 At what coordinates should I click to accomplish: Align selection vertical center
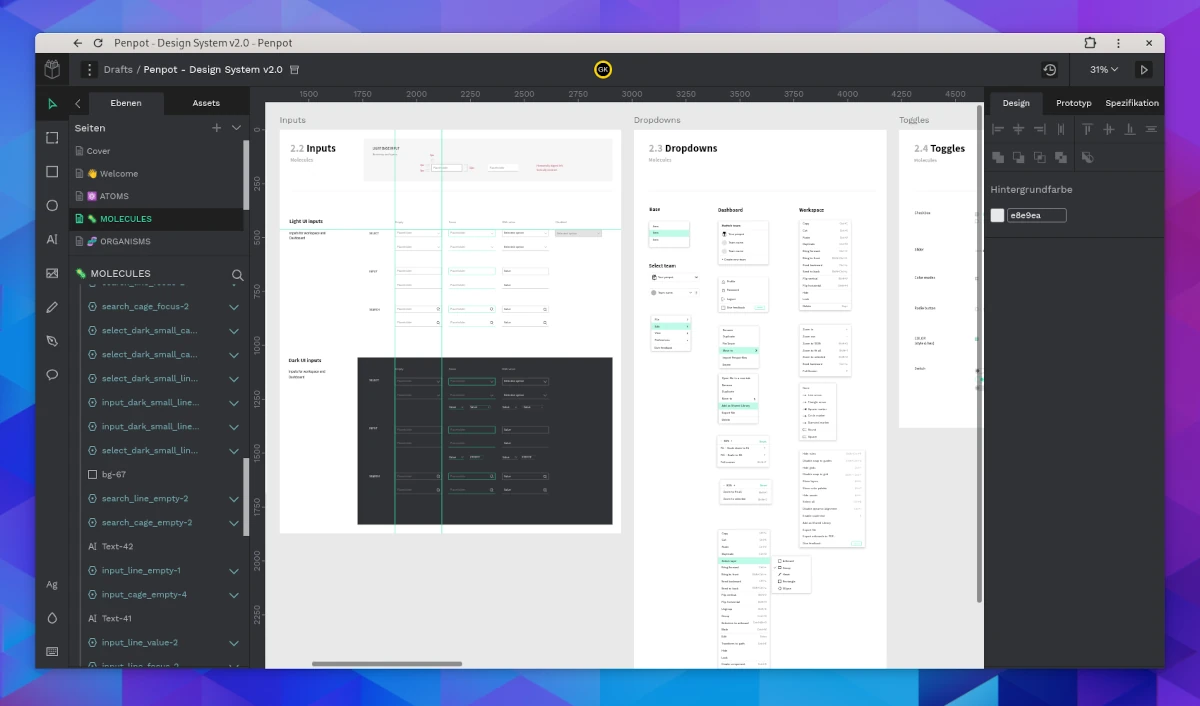[x=1109, y=129]
